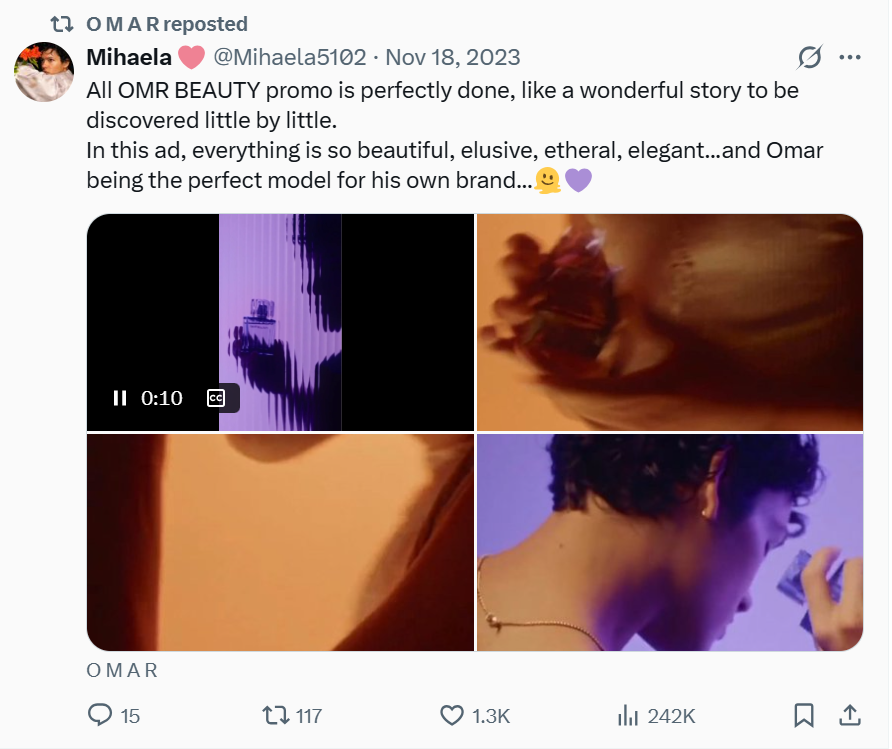This screenshot has height=749, width=892.
Task: Open the bottom-right purple portrait image
Action: [x=669, y=542]
